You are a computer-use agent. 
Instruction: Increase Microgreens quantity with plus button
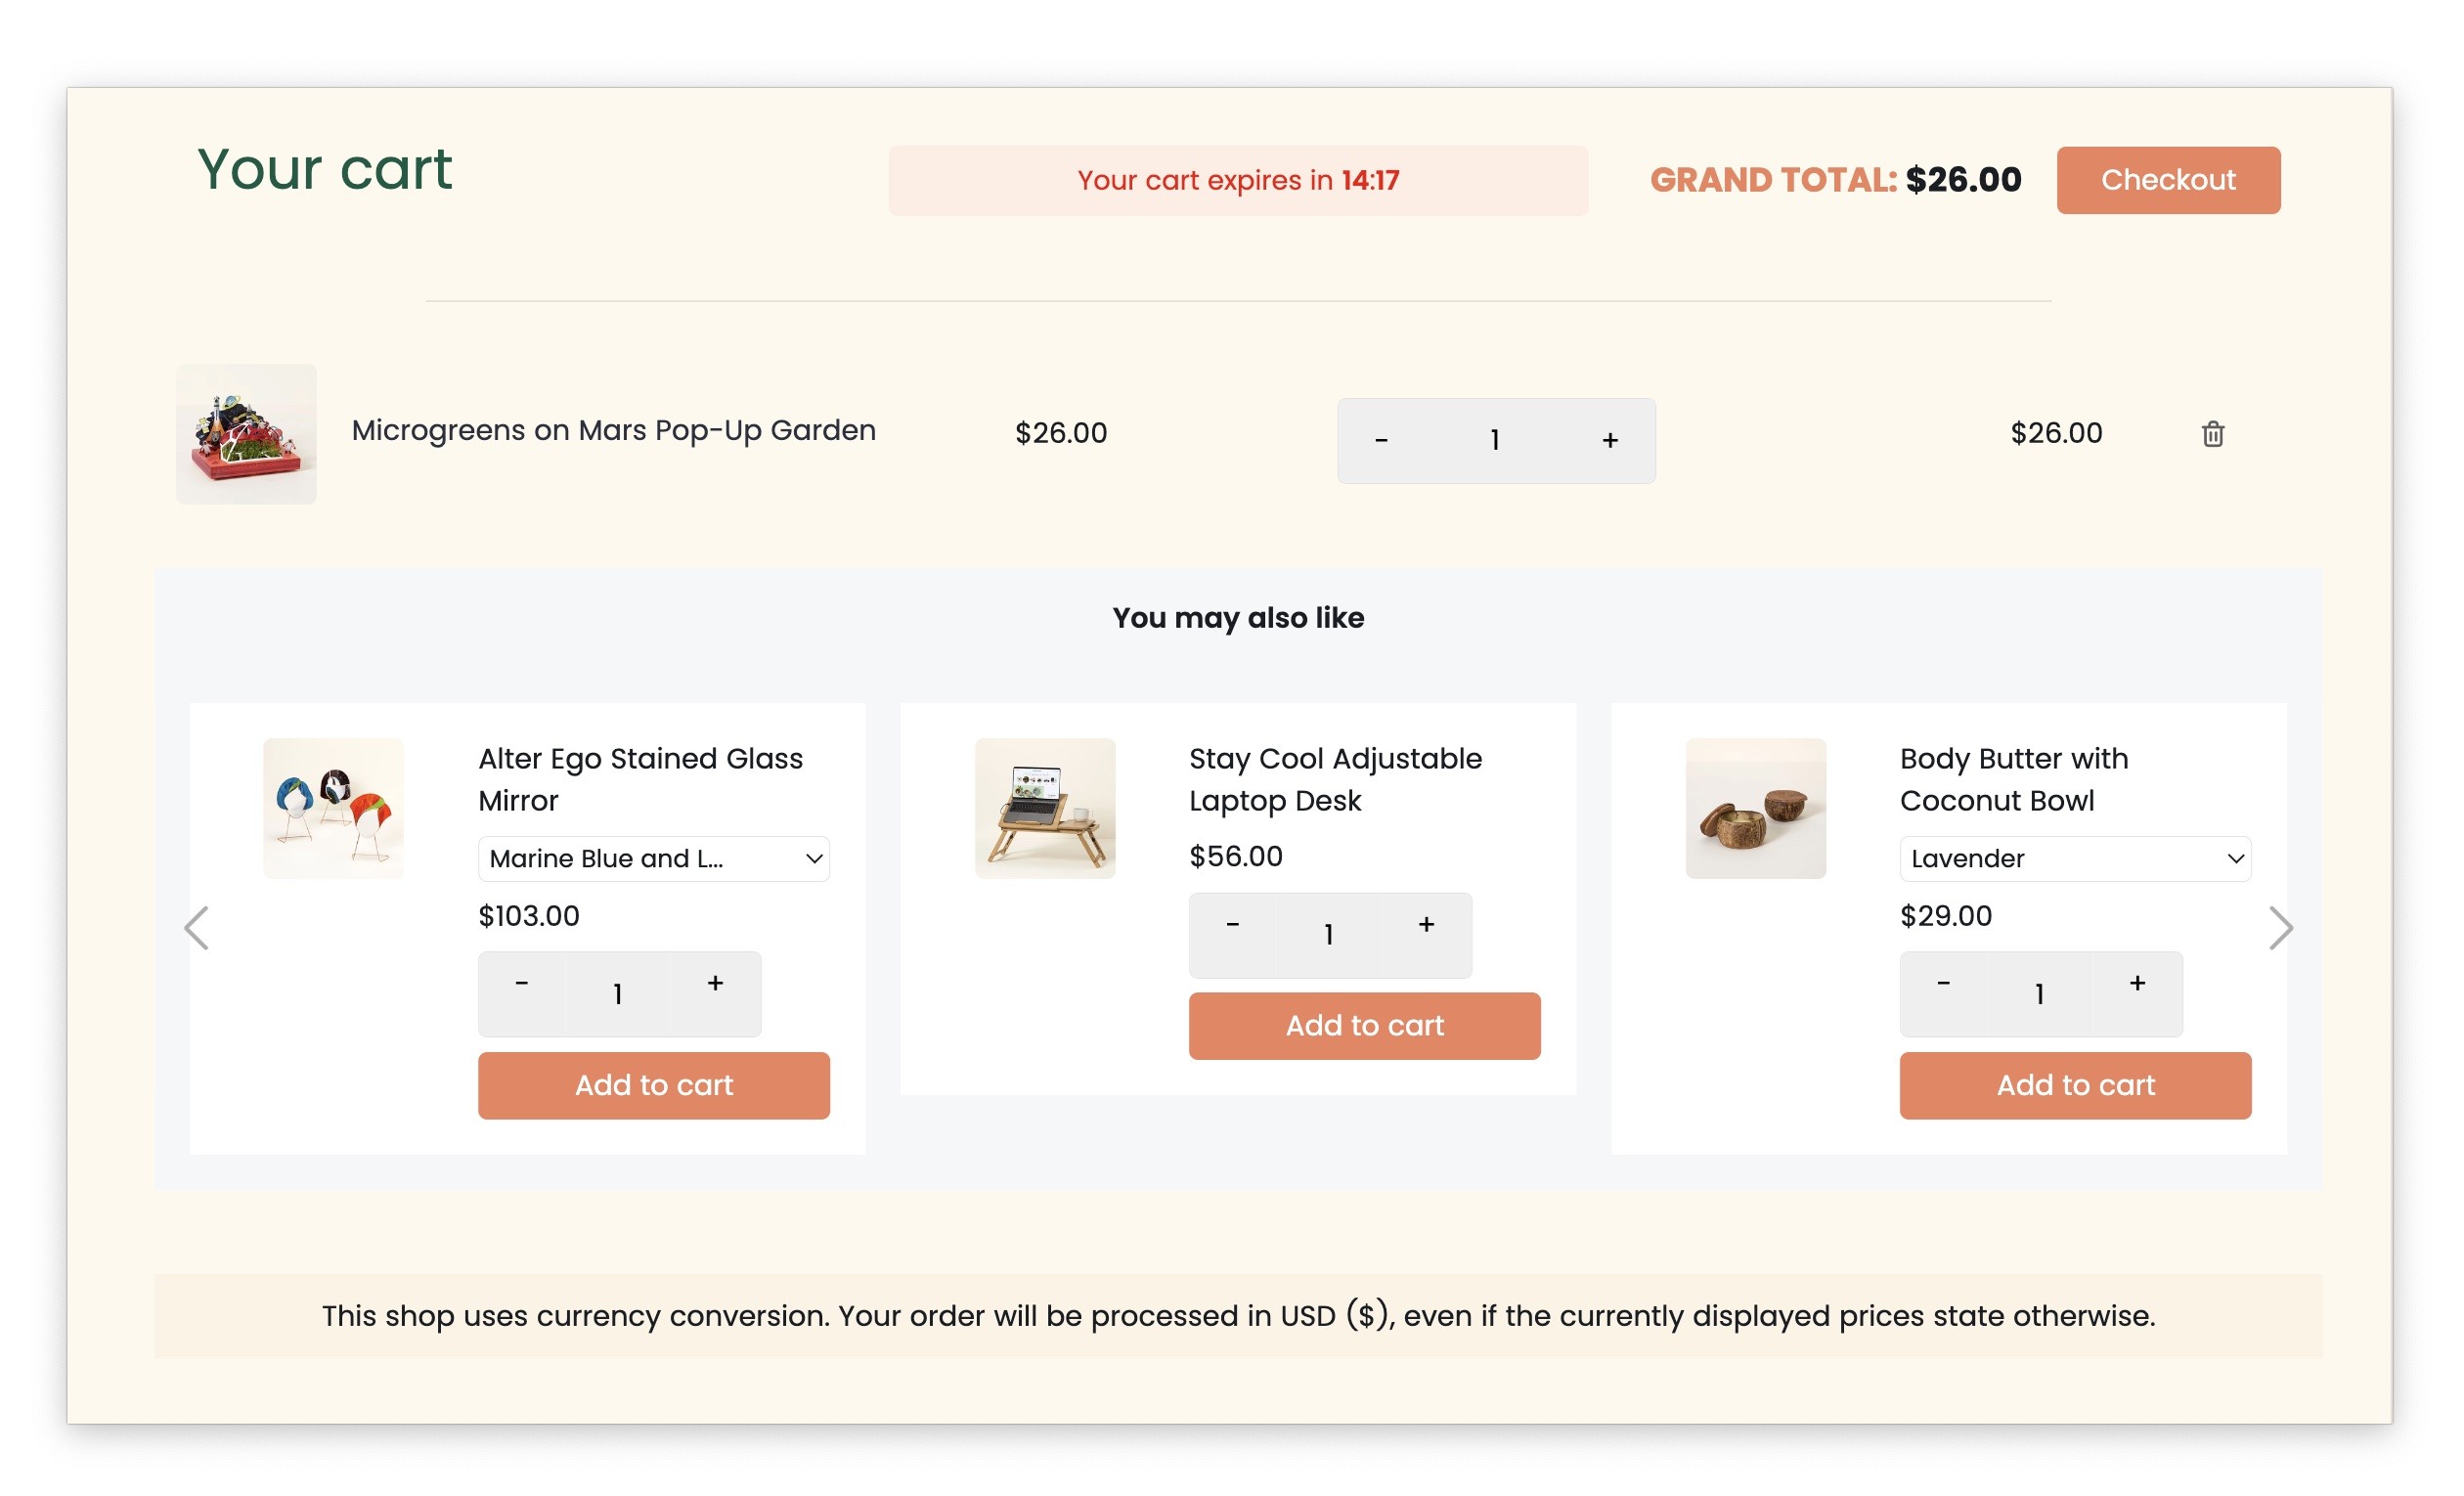point(1610,440)
